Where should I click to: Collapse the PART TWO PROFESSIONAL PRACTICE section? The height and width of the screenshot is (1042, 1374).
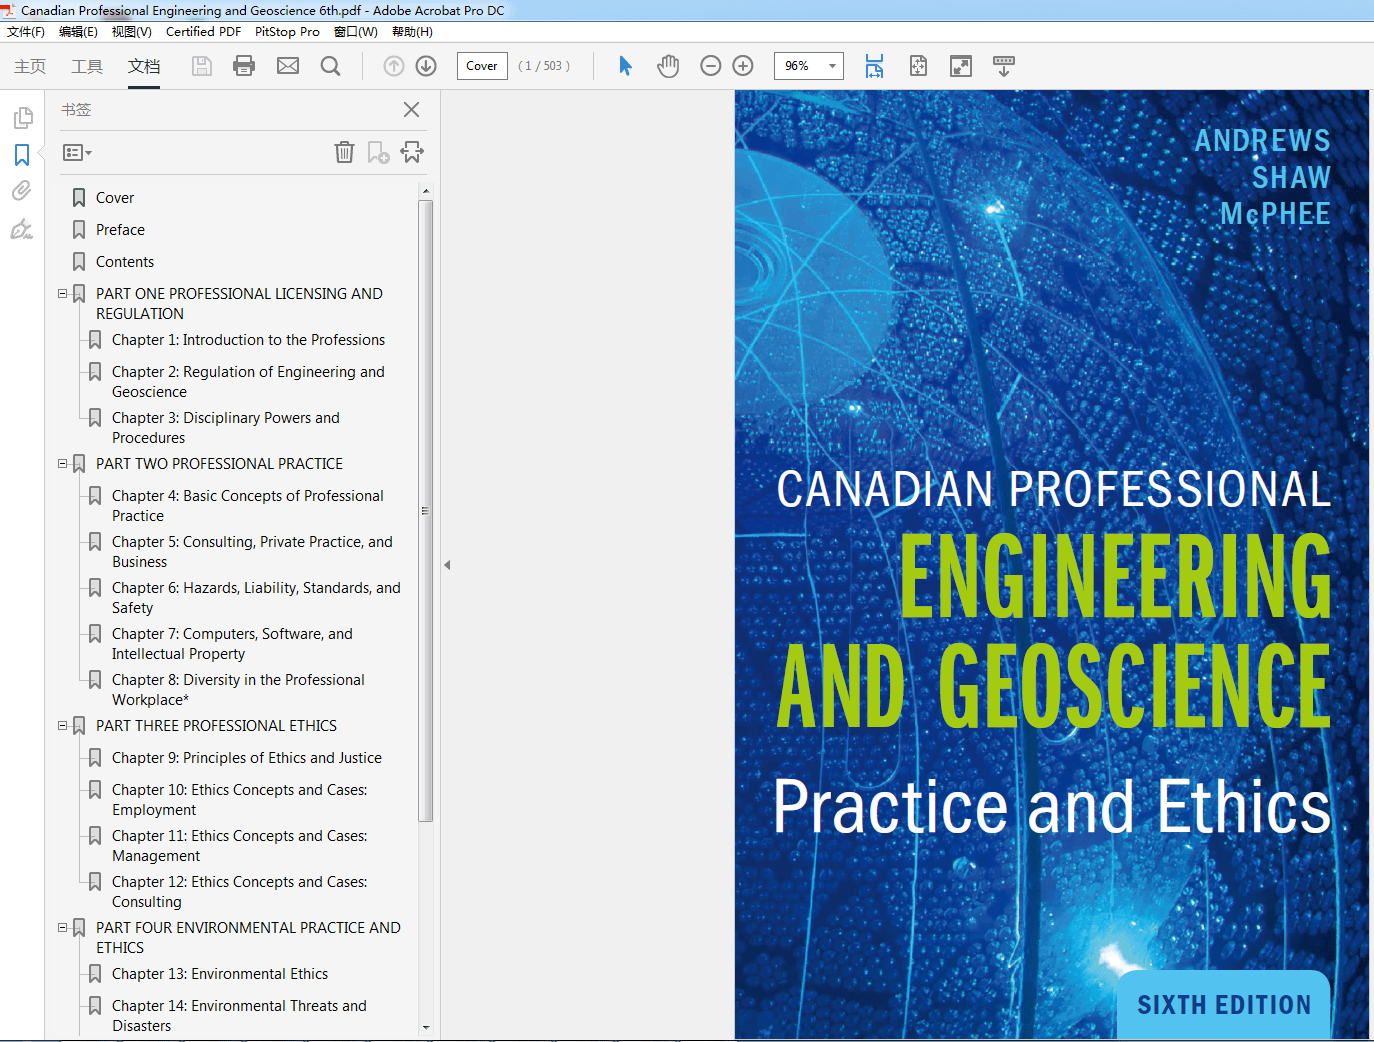(62, 463)
